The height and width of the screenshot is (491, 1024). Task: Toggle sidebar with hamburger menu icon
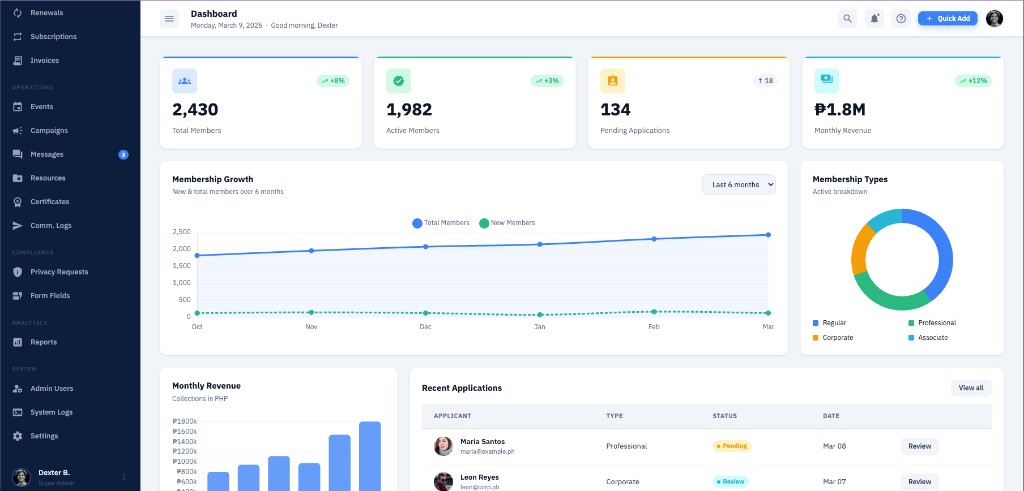[x=169, y=19]
